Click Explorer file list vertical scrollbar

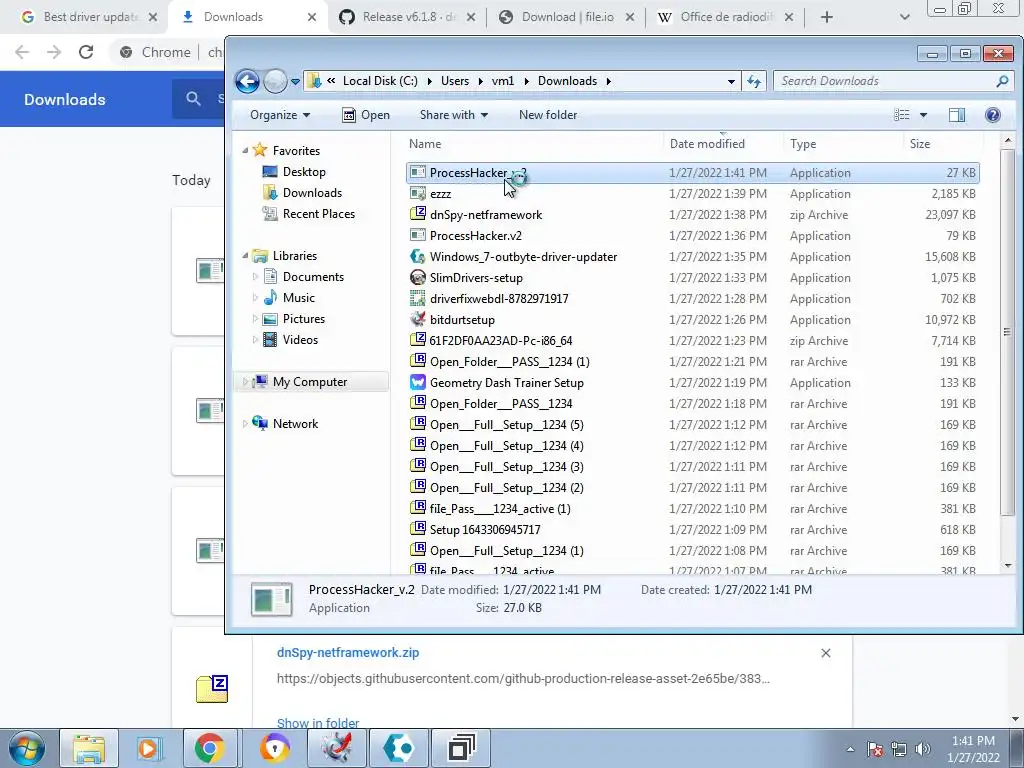click(x=1008, y=333)
